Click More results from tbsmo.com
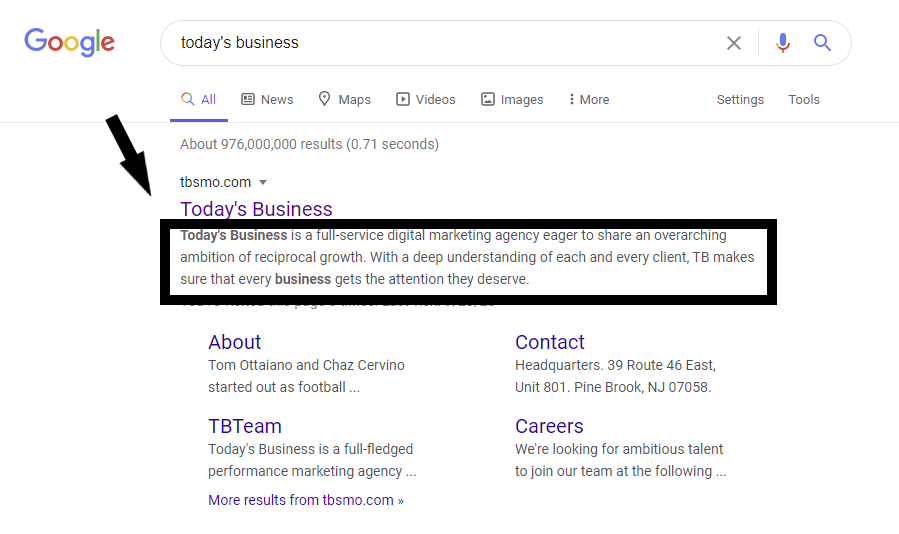 306,500
